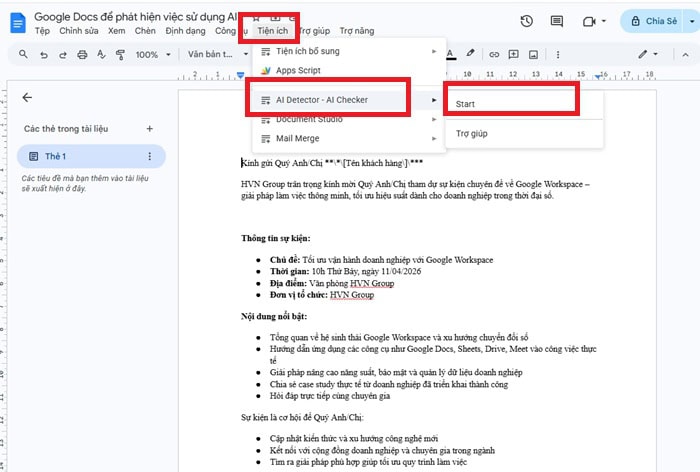Click the Google Docs home icon
700x472 pixels.
(x=16, y=22)
